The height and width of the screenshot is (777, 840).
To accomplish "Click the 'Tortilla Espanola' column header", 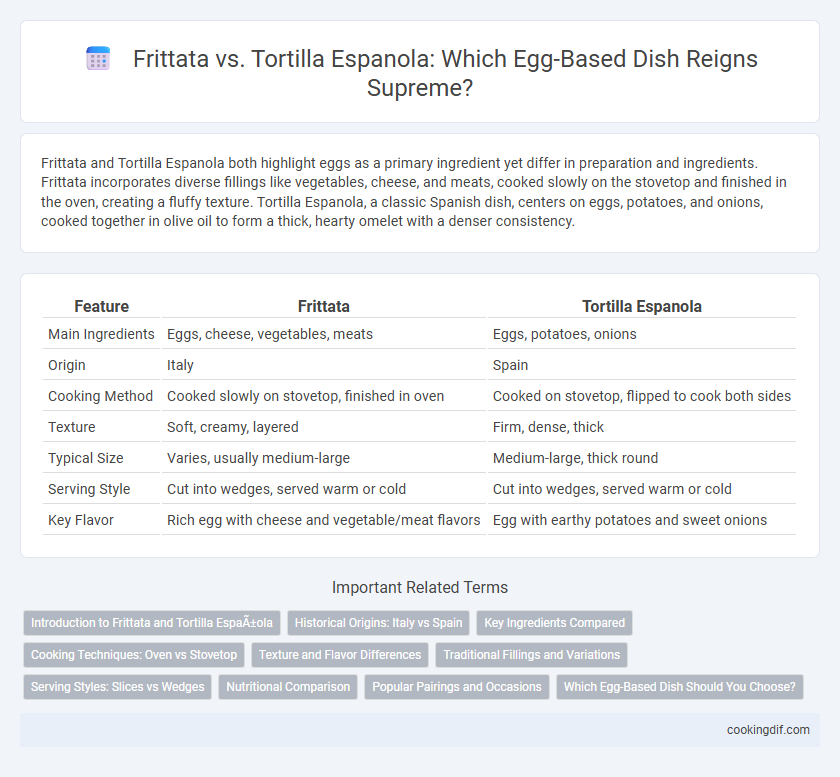I will [642, 307].
